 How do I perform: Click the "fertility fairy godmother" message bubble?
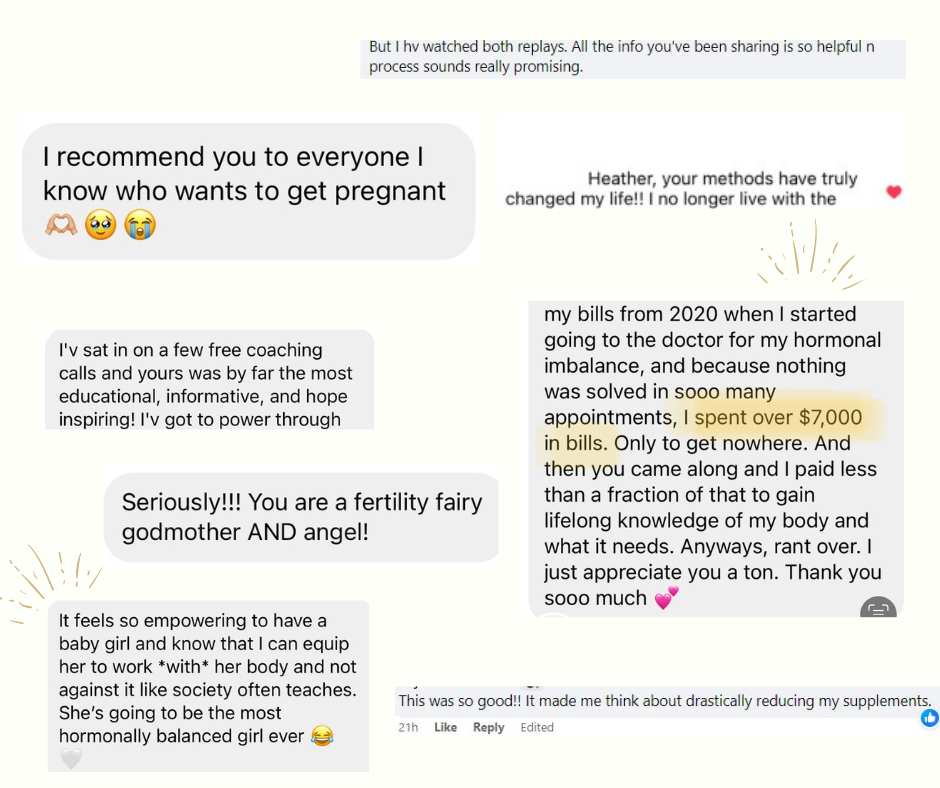pyautogui.click(x=301, y=517)
